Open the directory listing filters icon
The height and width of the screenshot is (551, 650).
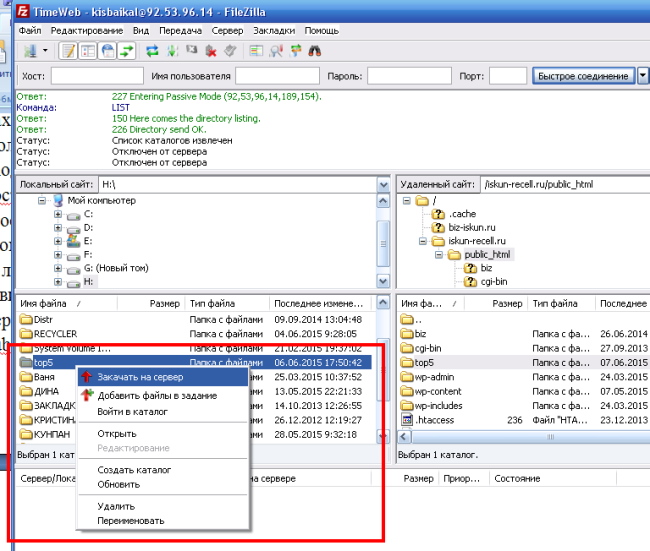256,50
